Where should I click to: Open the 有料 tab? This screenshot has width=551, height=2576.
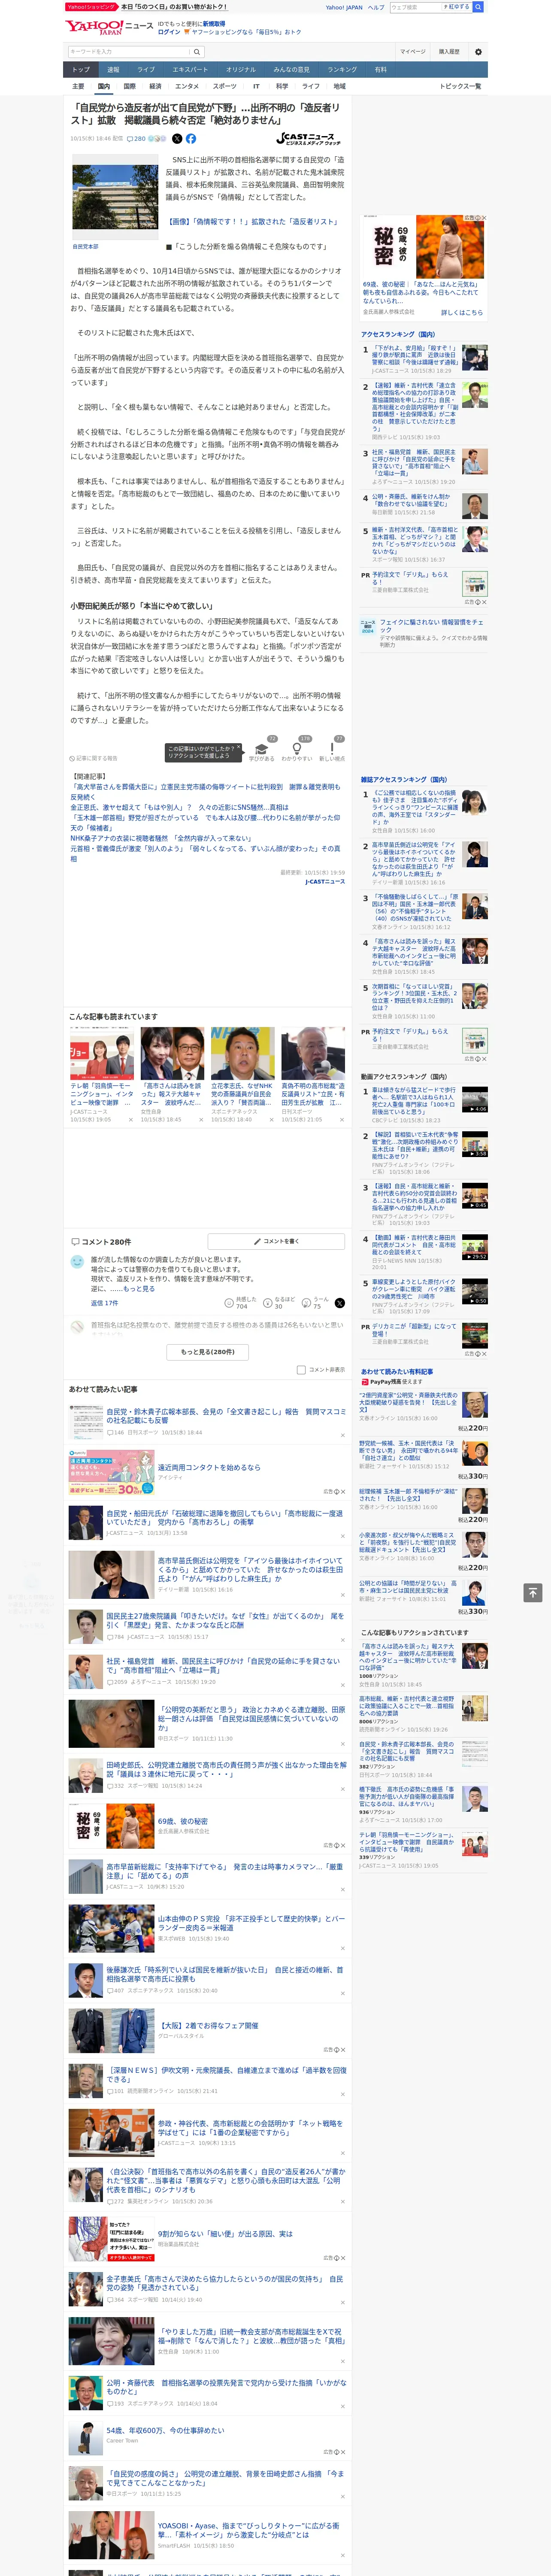click(x=380, y=70)
